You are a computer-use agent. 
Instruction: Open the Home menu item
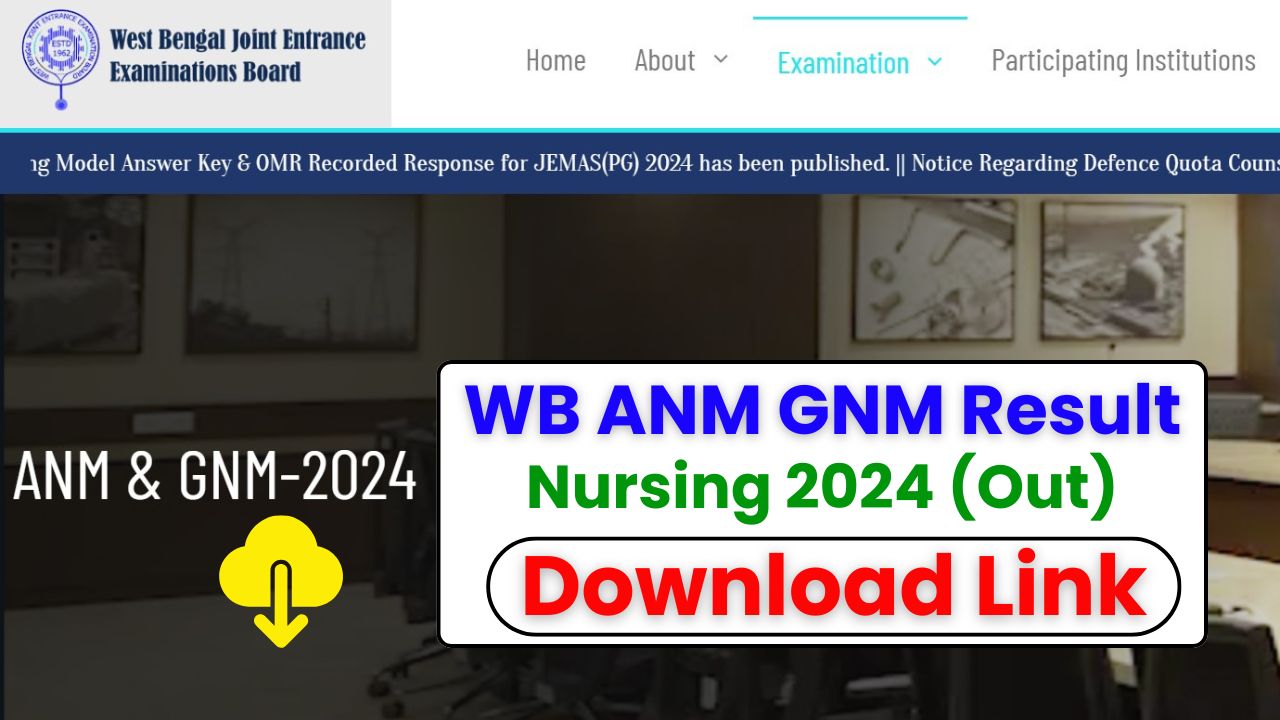pyautogui.click(x=556, y=61)
